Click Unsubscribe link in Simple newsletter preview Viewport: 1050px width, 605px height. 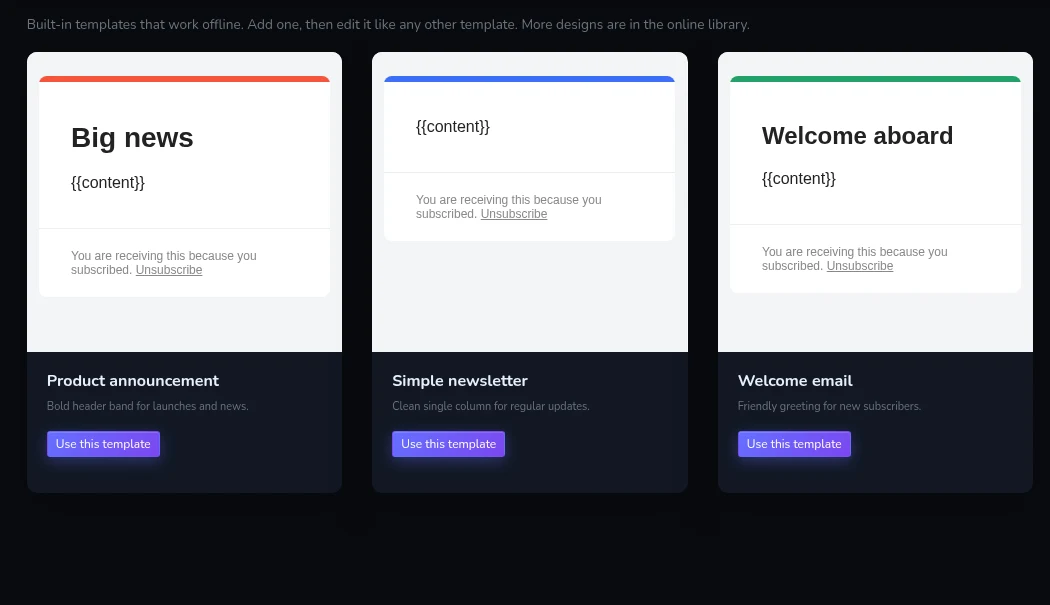click(x=514, y=214)
